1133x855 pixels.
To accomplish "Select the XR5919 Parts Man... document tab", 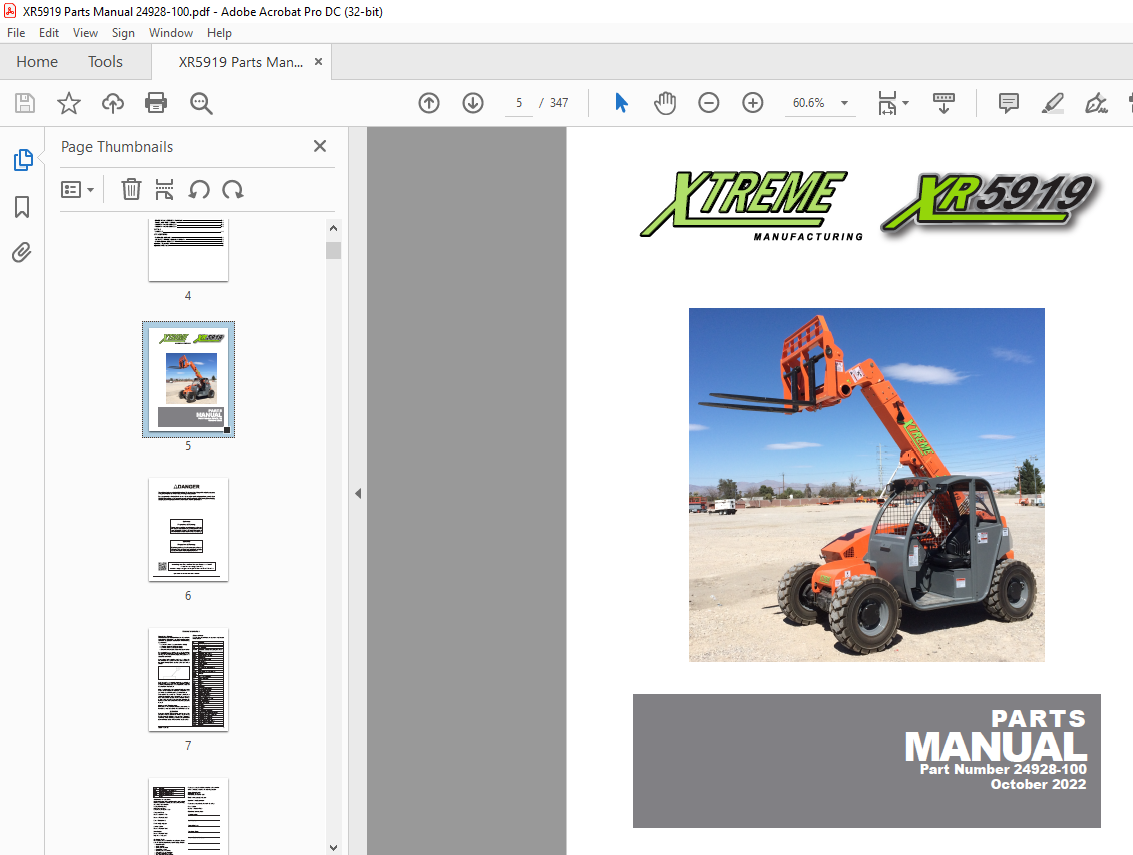I will pos(241,62).
